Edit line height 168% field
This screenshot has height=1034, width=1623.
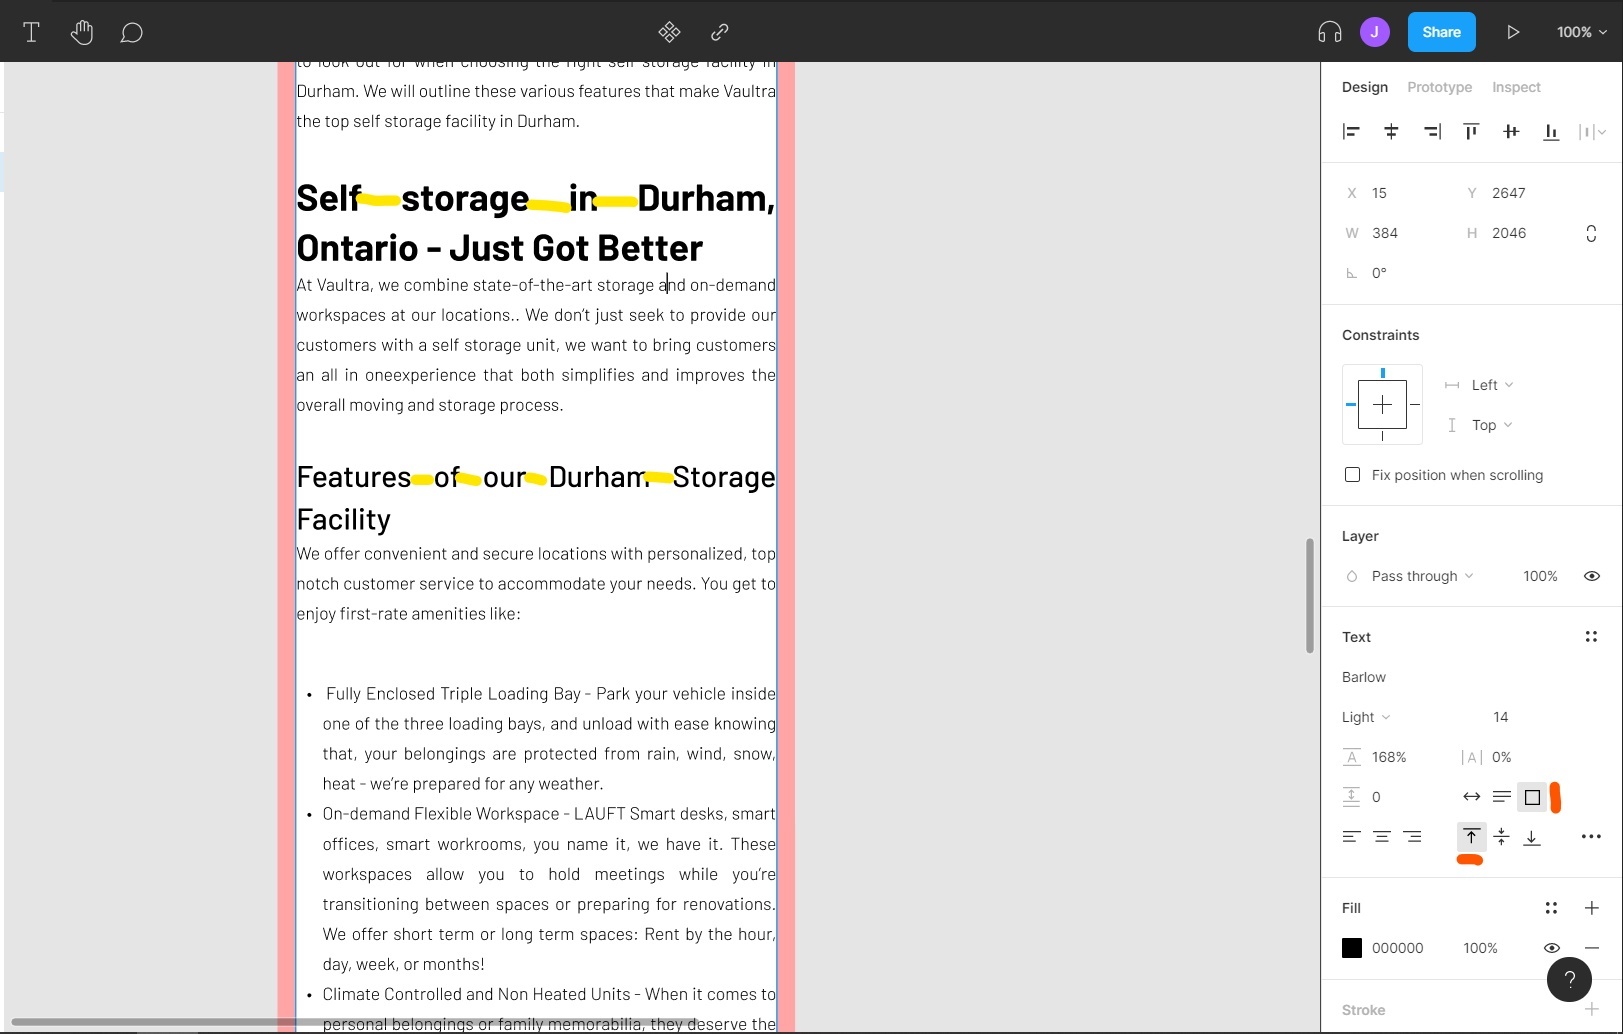pyautogui.click(x=1390, y=757)
